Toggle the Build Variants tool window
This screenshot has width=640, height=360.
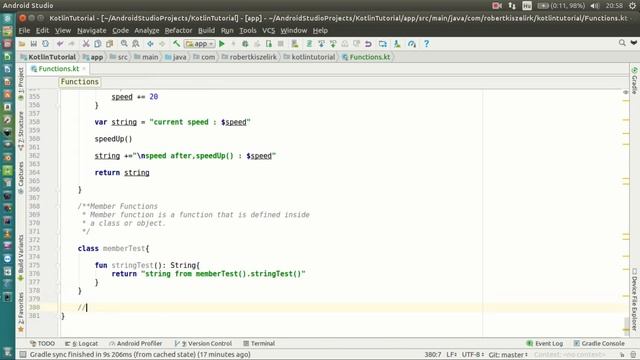(21, 258)
